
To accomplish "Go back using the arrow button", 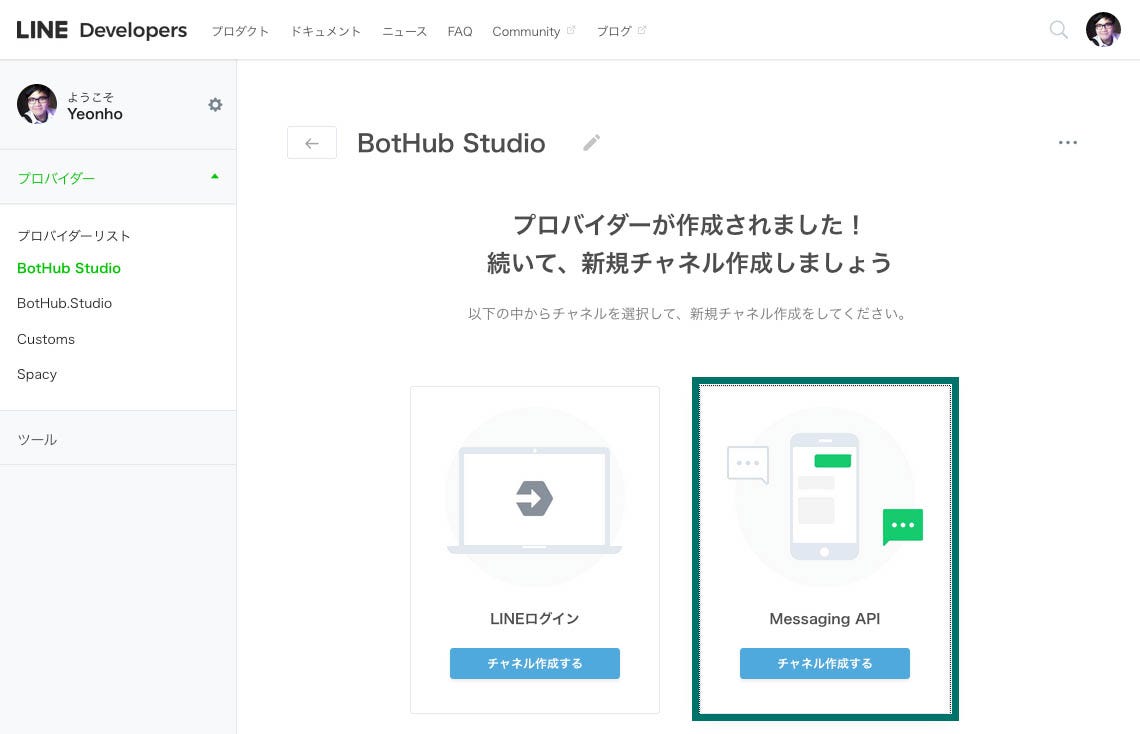I will click(311, 142).
